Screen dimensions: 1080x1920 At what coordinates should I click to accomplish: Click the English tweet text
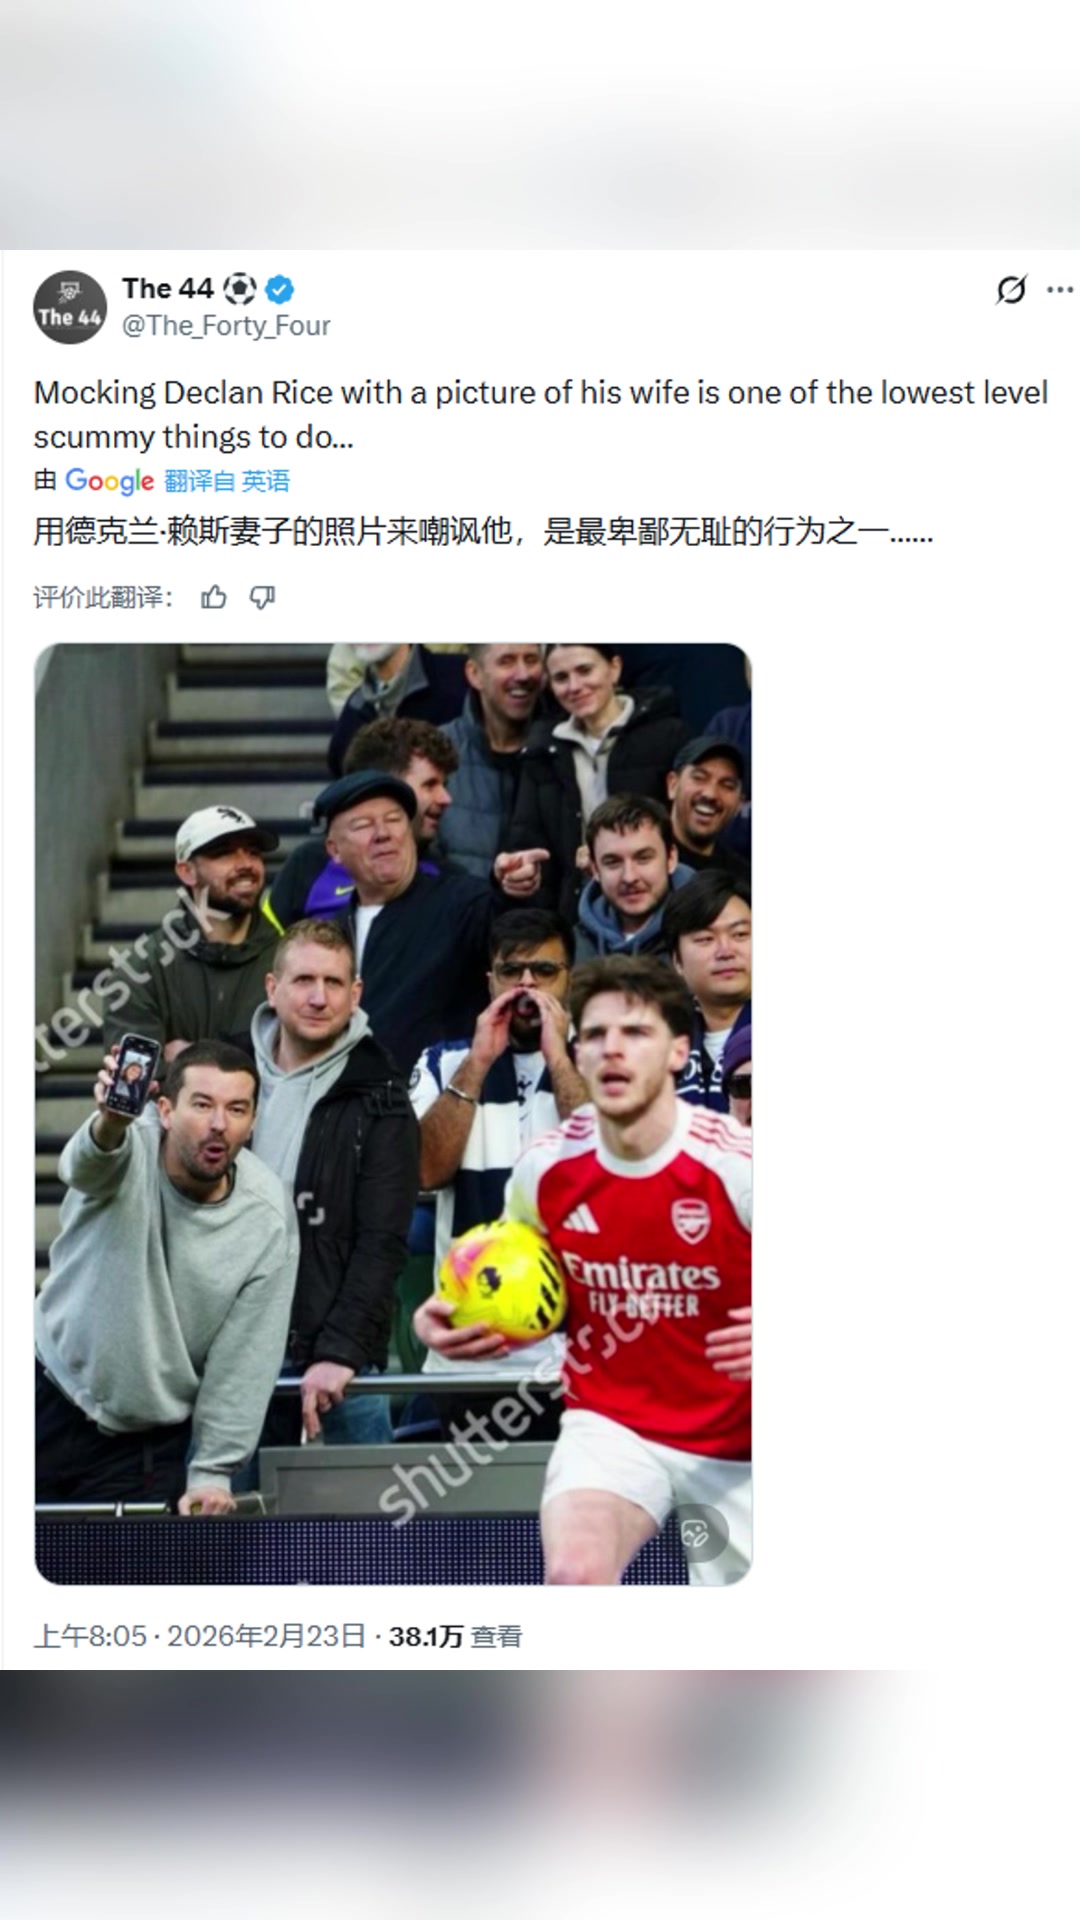point(541,414)
